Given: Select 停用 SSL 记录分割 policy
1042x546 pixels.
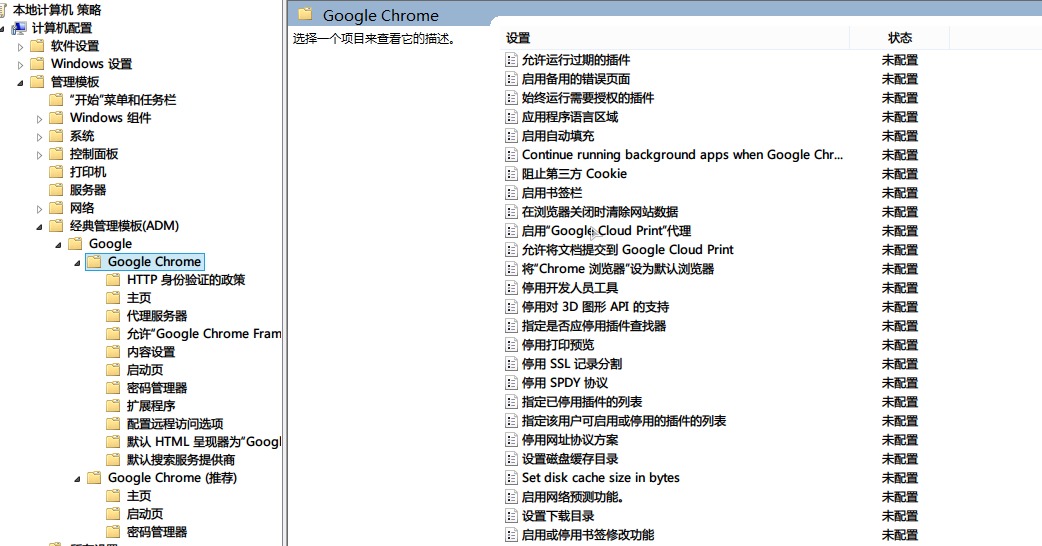Looking at the screenshot, I should click(x=572, y=364).
